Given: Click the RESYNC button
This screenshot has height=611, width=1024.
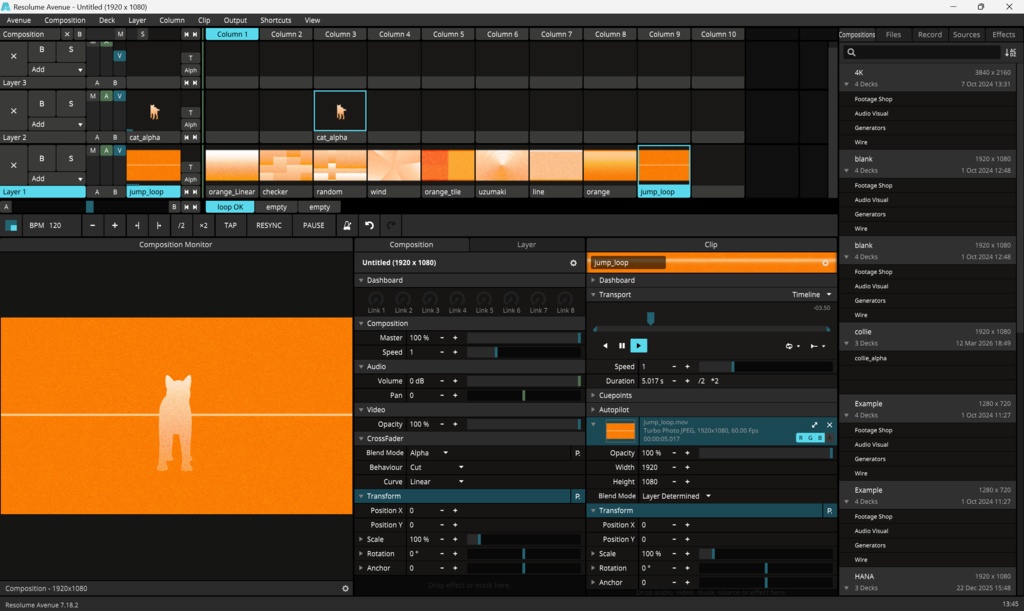Looking at the screenshot, I should [269, 225].
